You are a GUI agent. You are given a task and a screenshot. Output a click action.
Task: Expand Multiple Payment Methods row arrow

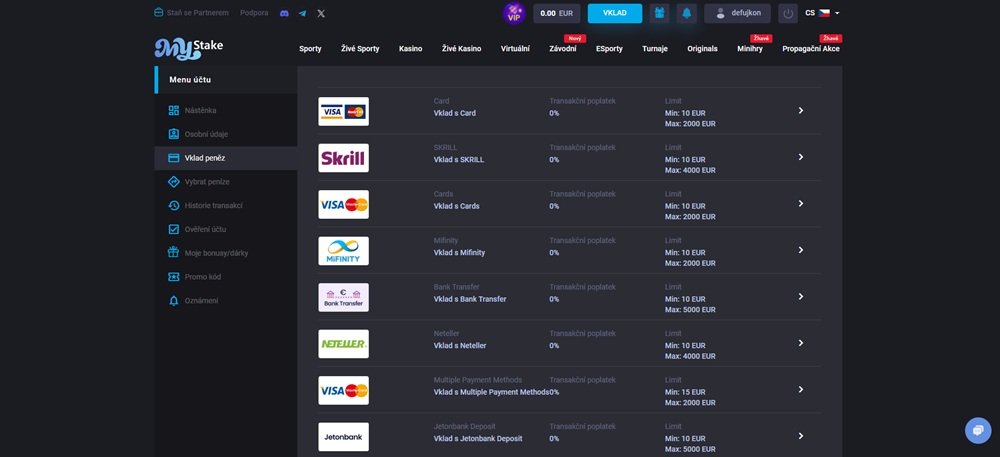click(801, 389)
